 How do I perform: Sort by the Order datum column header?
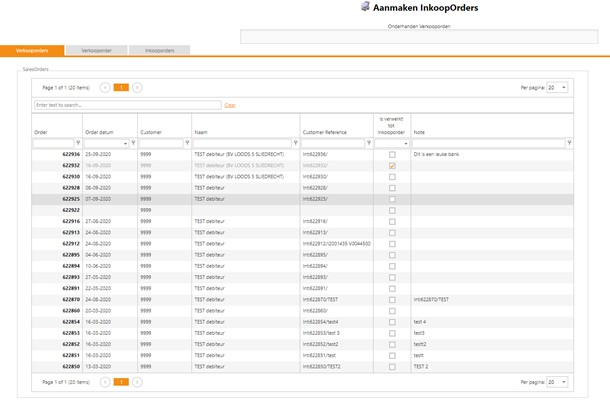pos(99,132)
